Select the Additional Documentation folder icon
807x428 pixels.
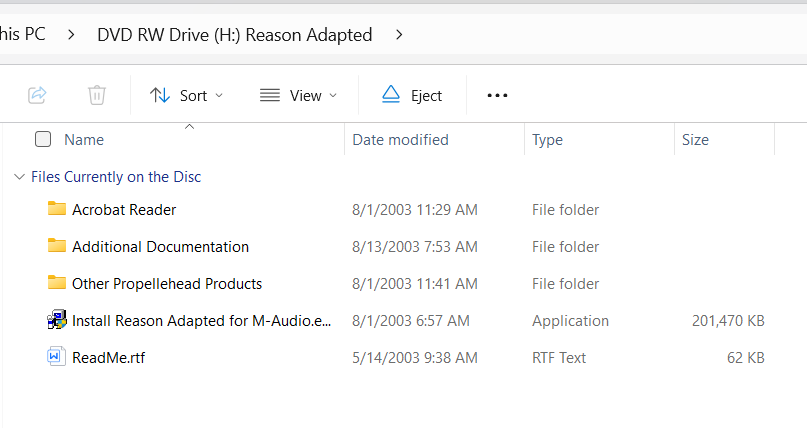pos(57,245)
